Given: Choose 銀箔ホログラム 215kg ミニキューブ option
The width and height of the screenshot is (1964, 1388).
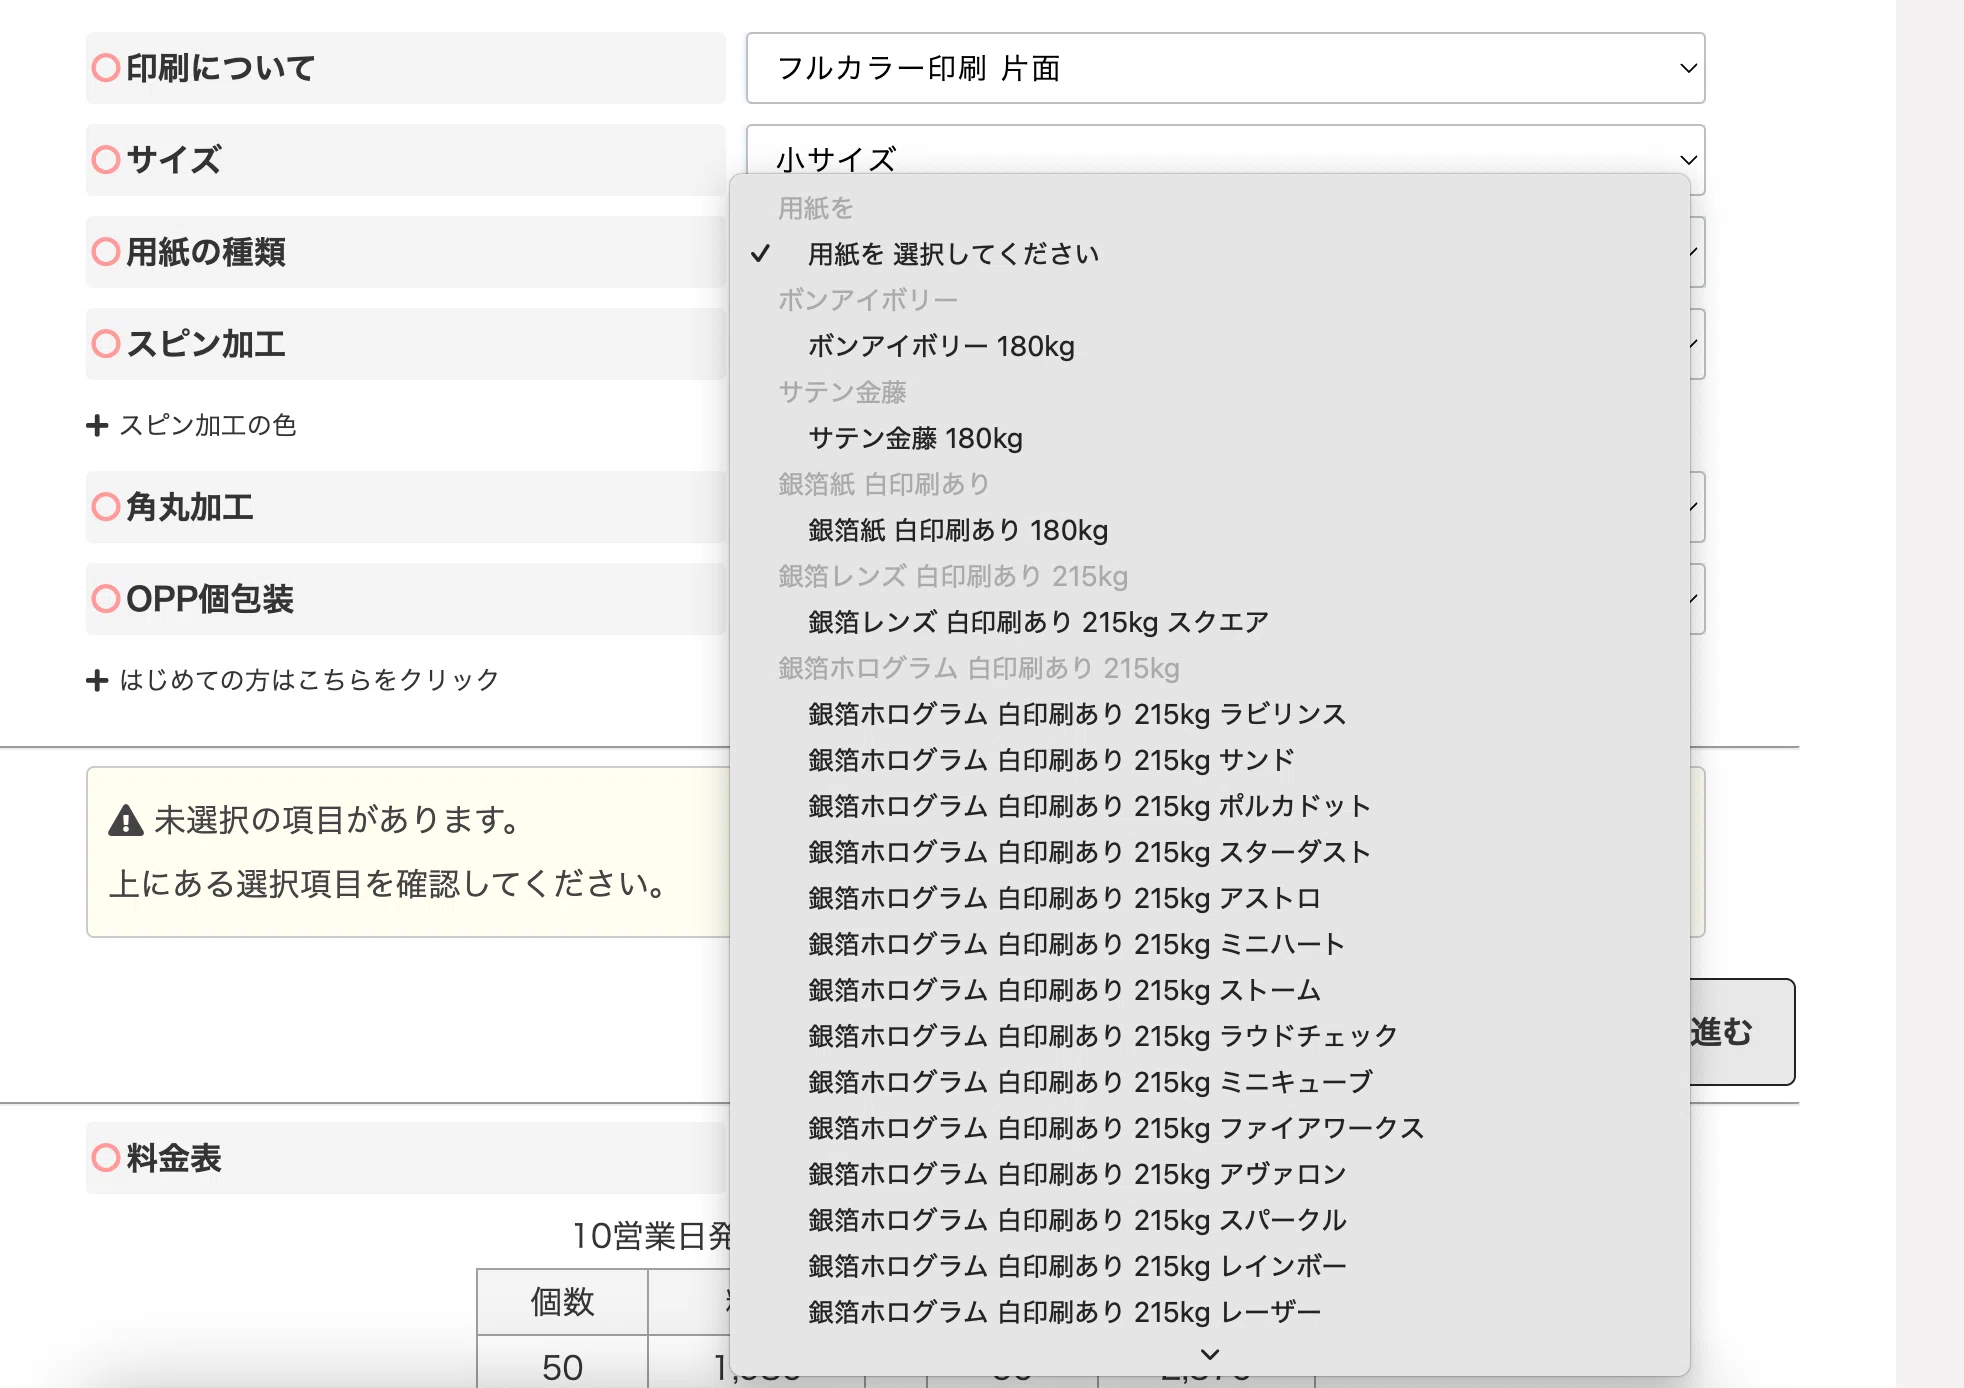Looking at the screenshot, I should pyautogui.click(x=1210, y=1082).
